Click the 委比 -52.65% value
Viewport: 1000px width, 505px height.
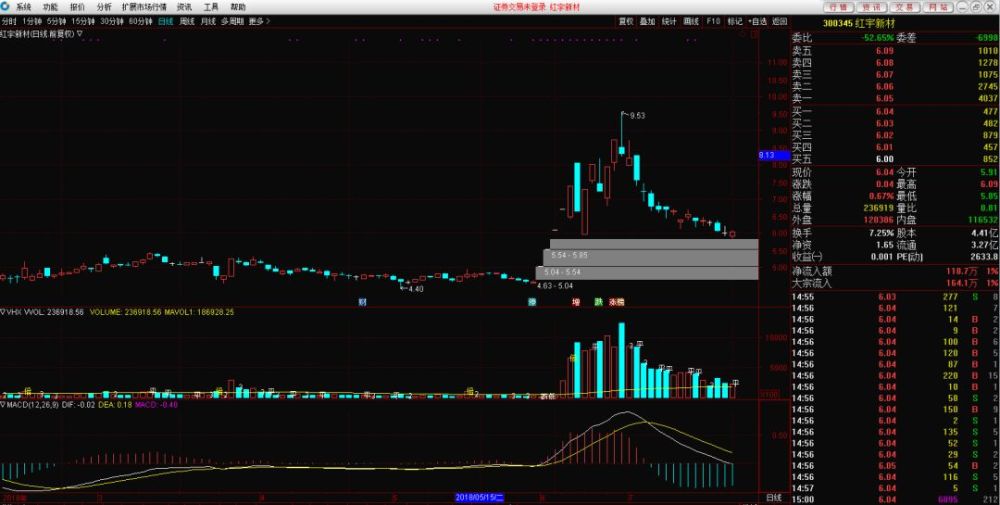pyautogui.click(x=878, y=38)
